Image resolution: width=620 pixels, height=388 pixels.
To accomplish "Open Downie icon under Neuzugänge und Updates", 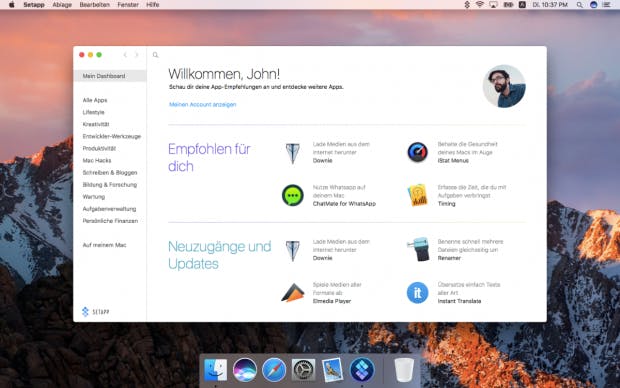I will click(293, 251).
